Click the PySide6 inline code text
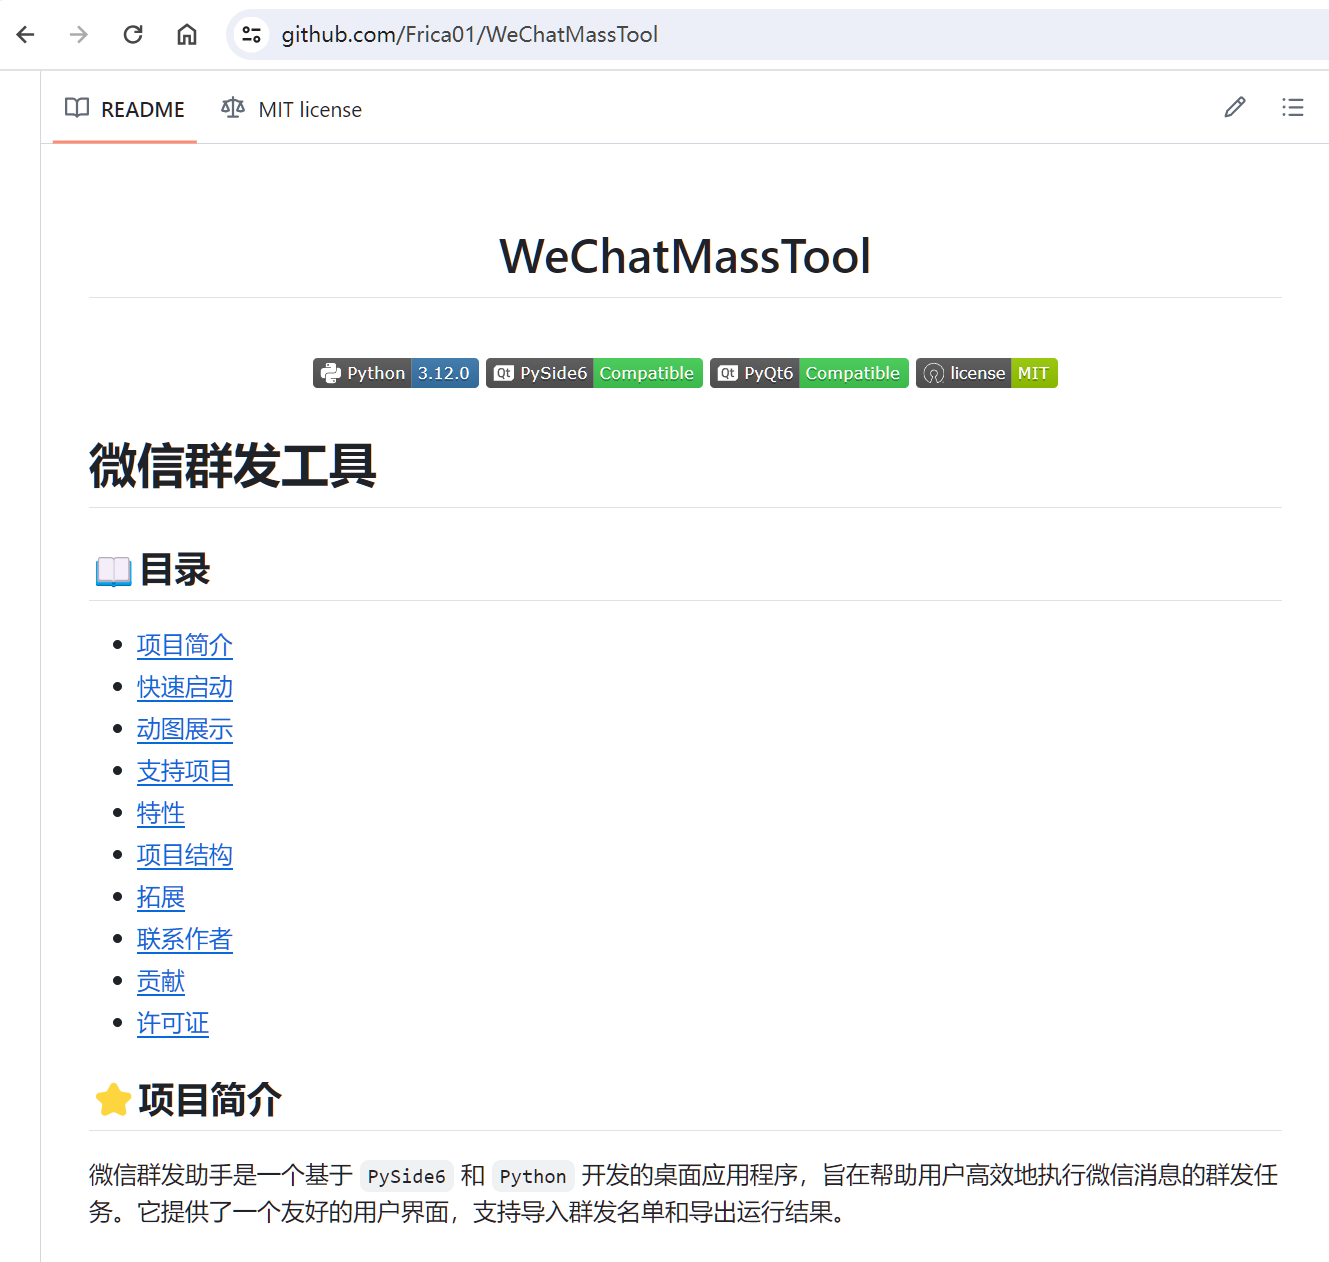The width and height of the screenshot is (1329, 1262). coord(407,1176)
